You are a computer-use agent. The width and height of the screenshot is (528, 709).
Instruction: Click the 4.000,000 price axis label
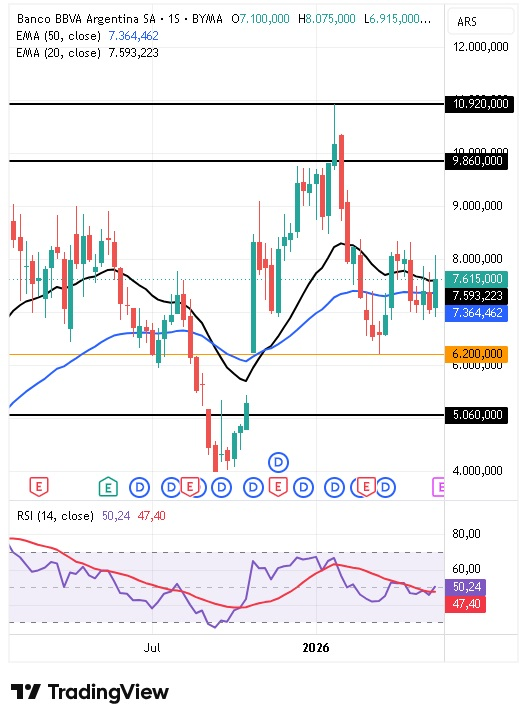[477, 471]
